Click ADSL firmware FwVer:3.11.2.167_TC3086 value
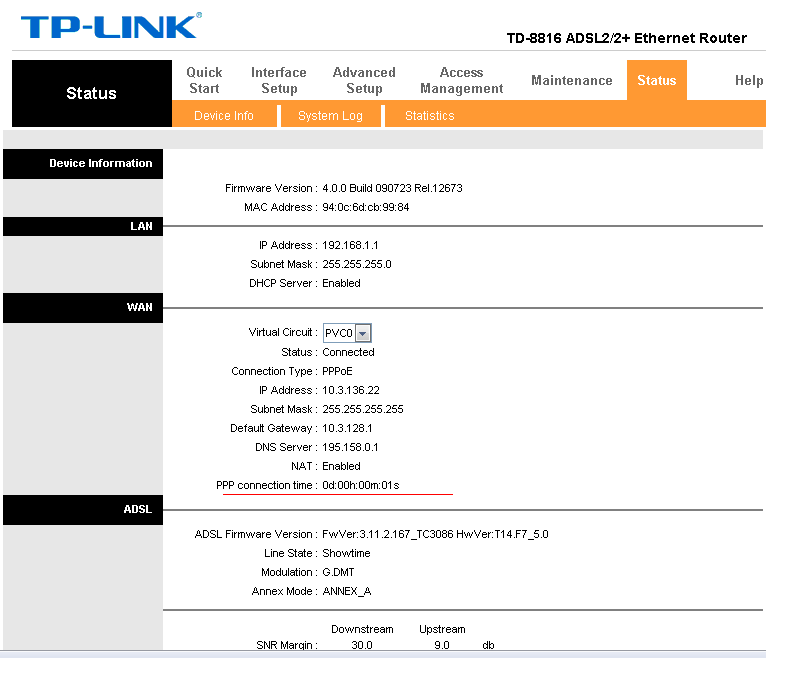 pos(436,534)
